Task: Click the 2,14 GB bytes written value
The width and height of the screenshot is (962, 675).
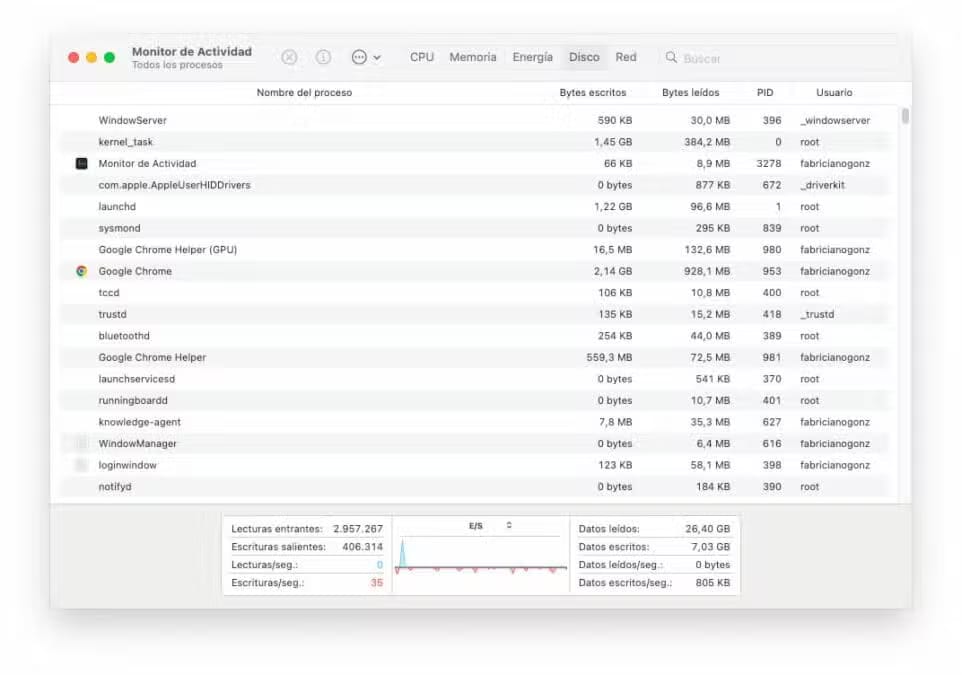Action: [x=612, y=271]
